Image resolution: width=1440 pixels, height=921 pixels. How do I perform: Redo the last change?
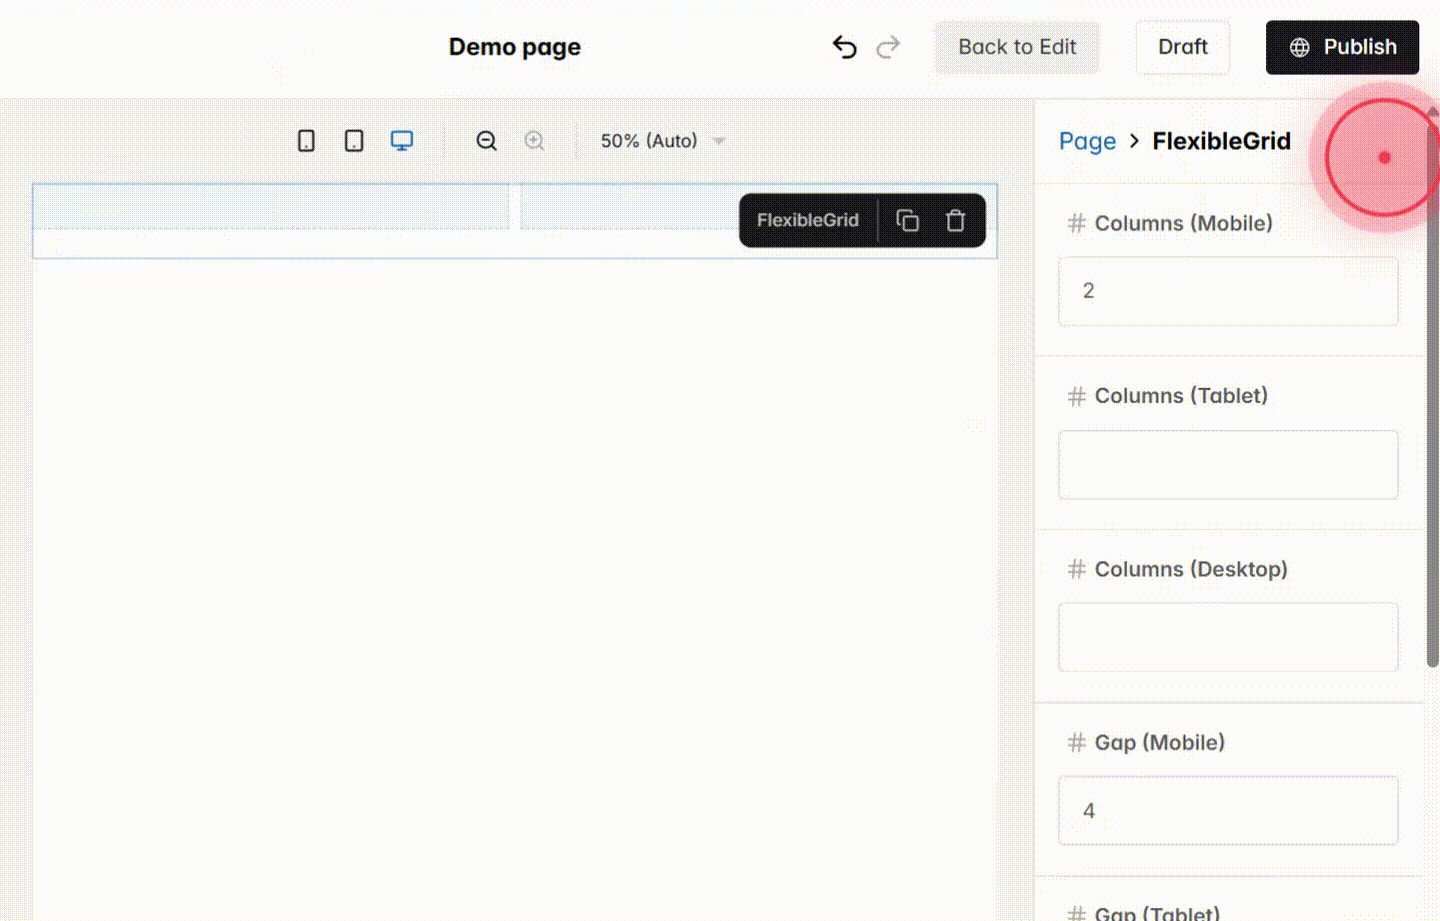[889, 46]
